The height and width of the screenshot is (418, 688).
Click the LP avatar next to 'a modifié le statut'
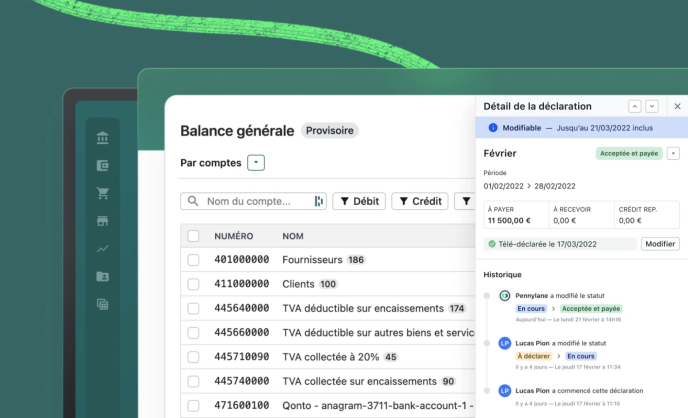point(505,343)
